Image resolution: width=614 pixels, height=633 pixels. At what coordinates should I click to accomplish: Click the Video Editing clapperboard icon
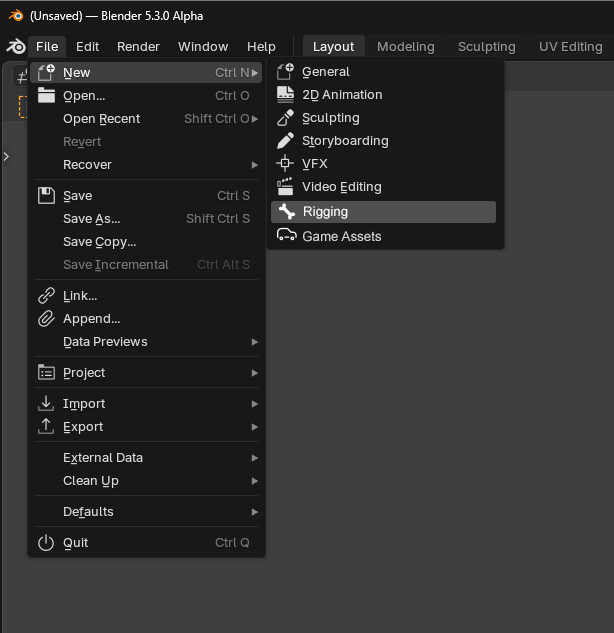click(285, 187)
